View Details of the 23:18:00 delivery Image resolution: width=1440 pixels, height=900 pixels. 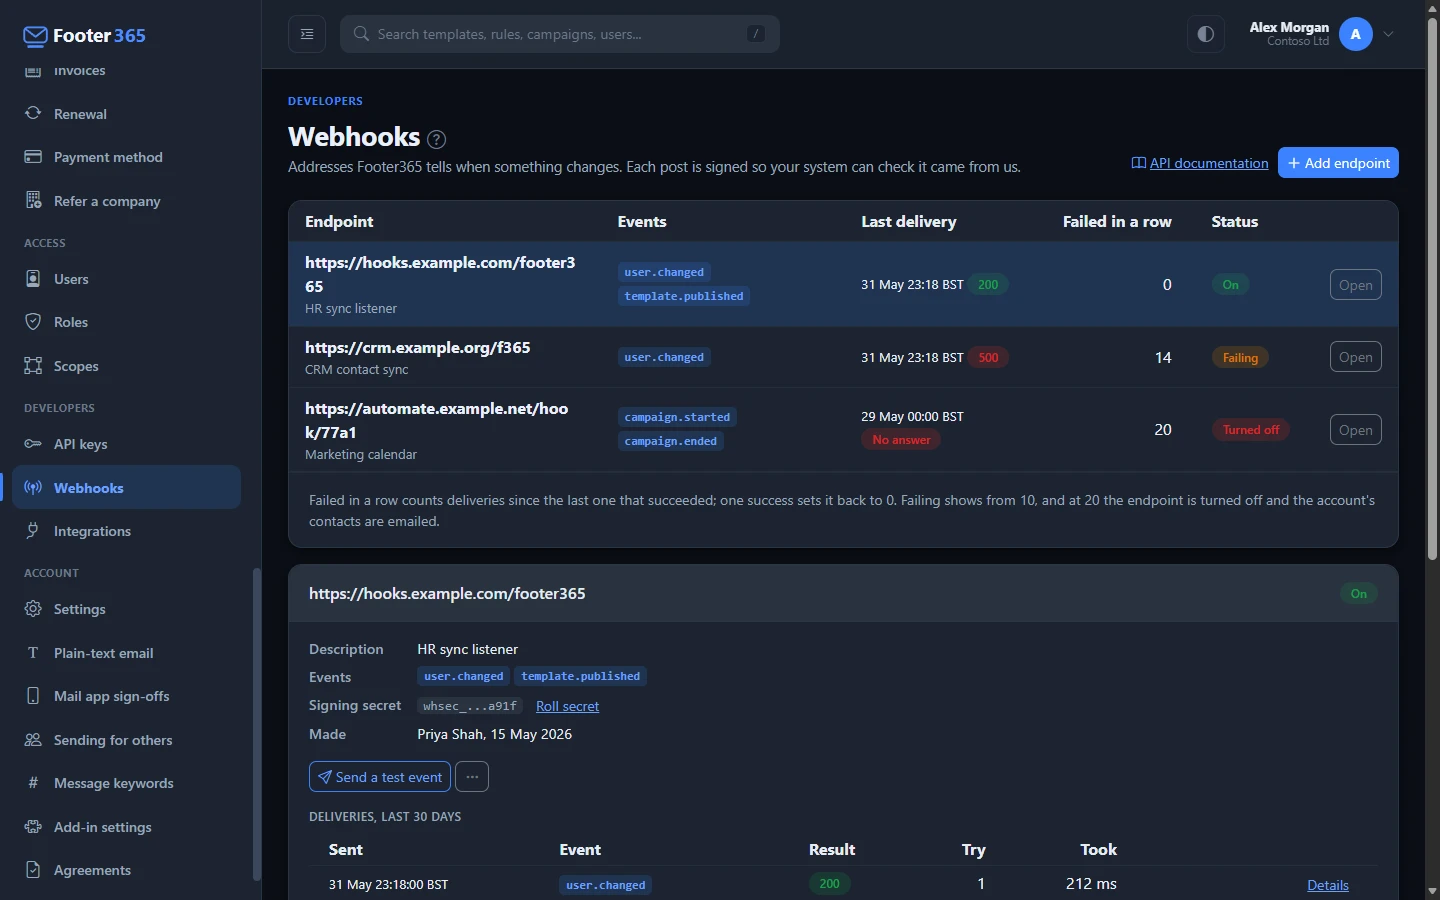[1328, 885]
